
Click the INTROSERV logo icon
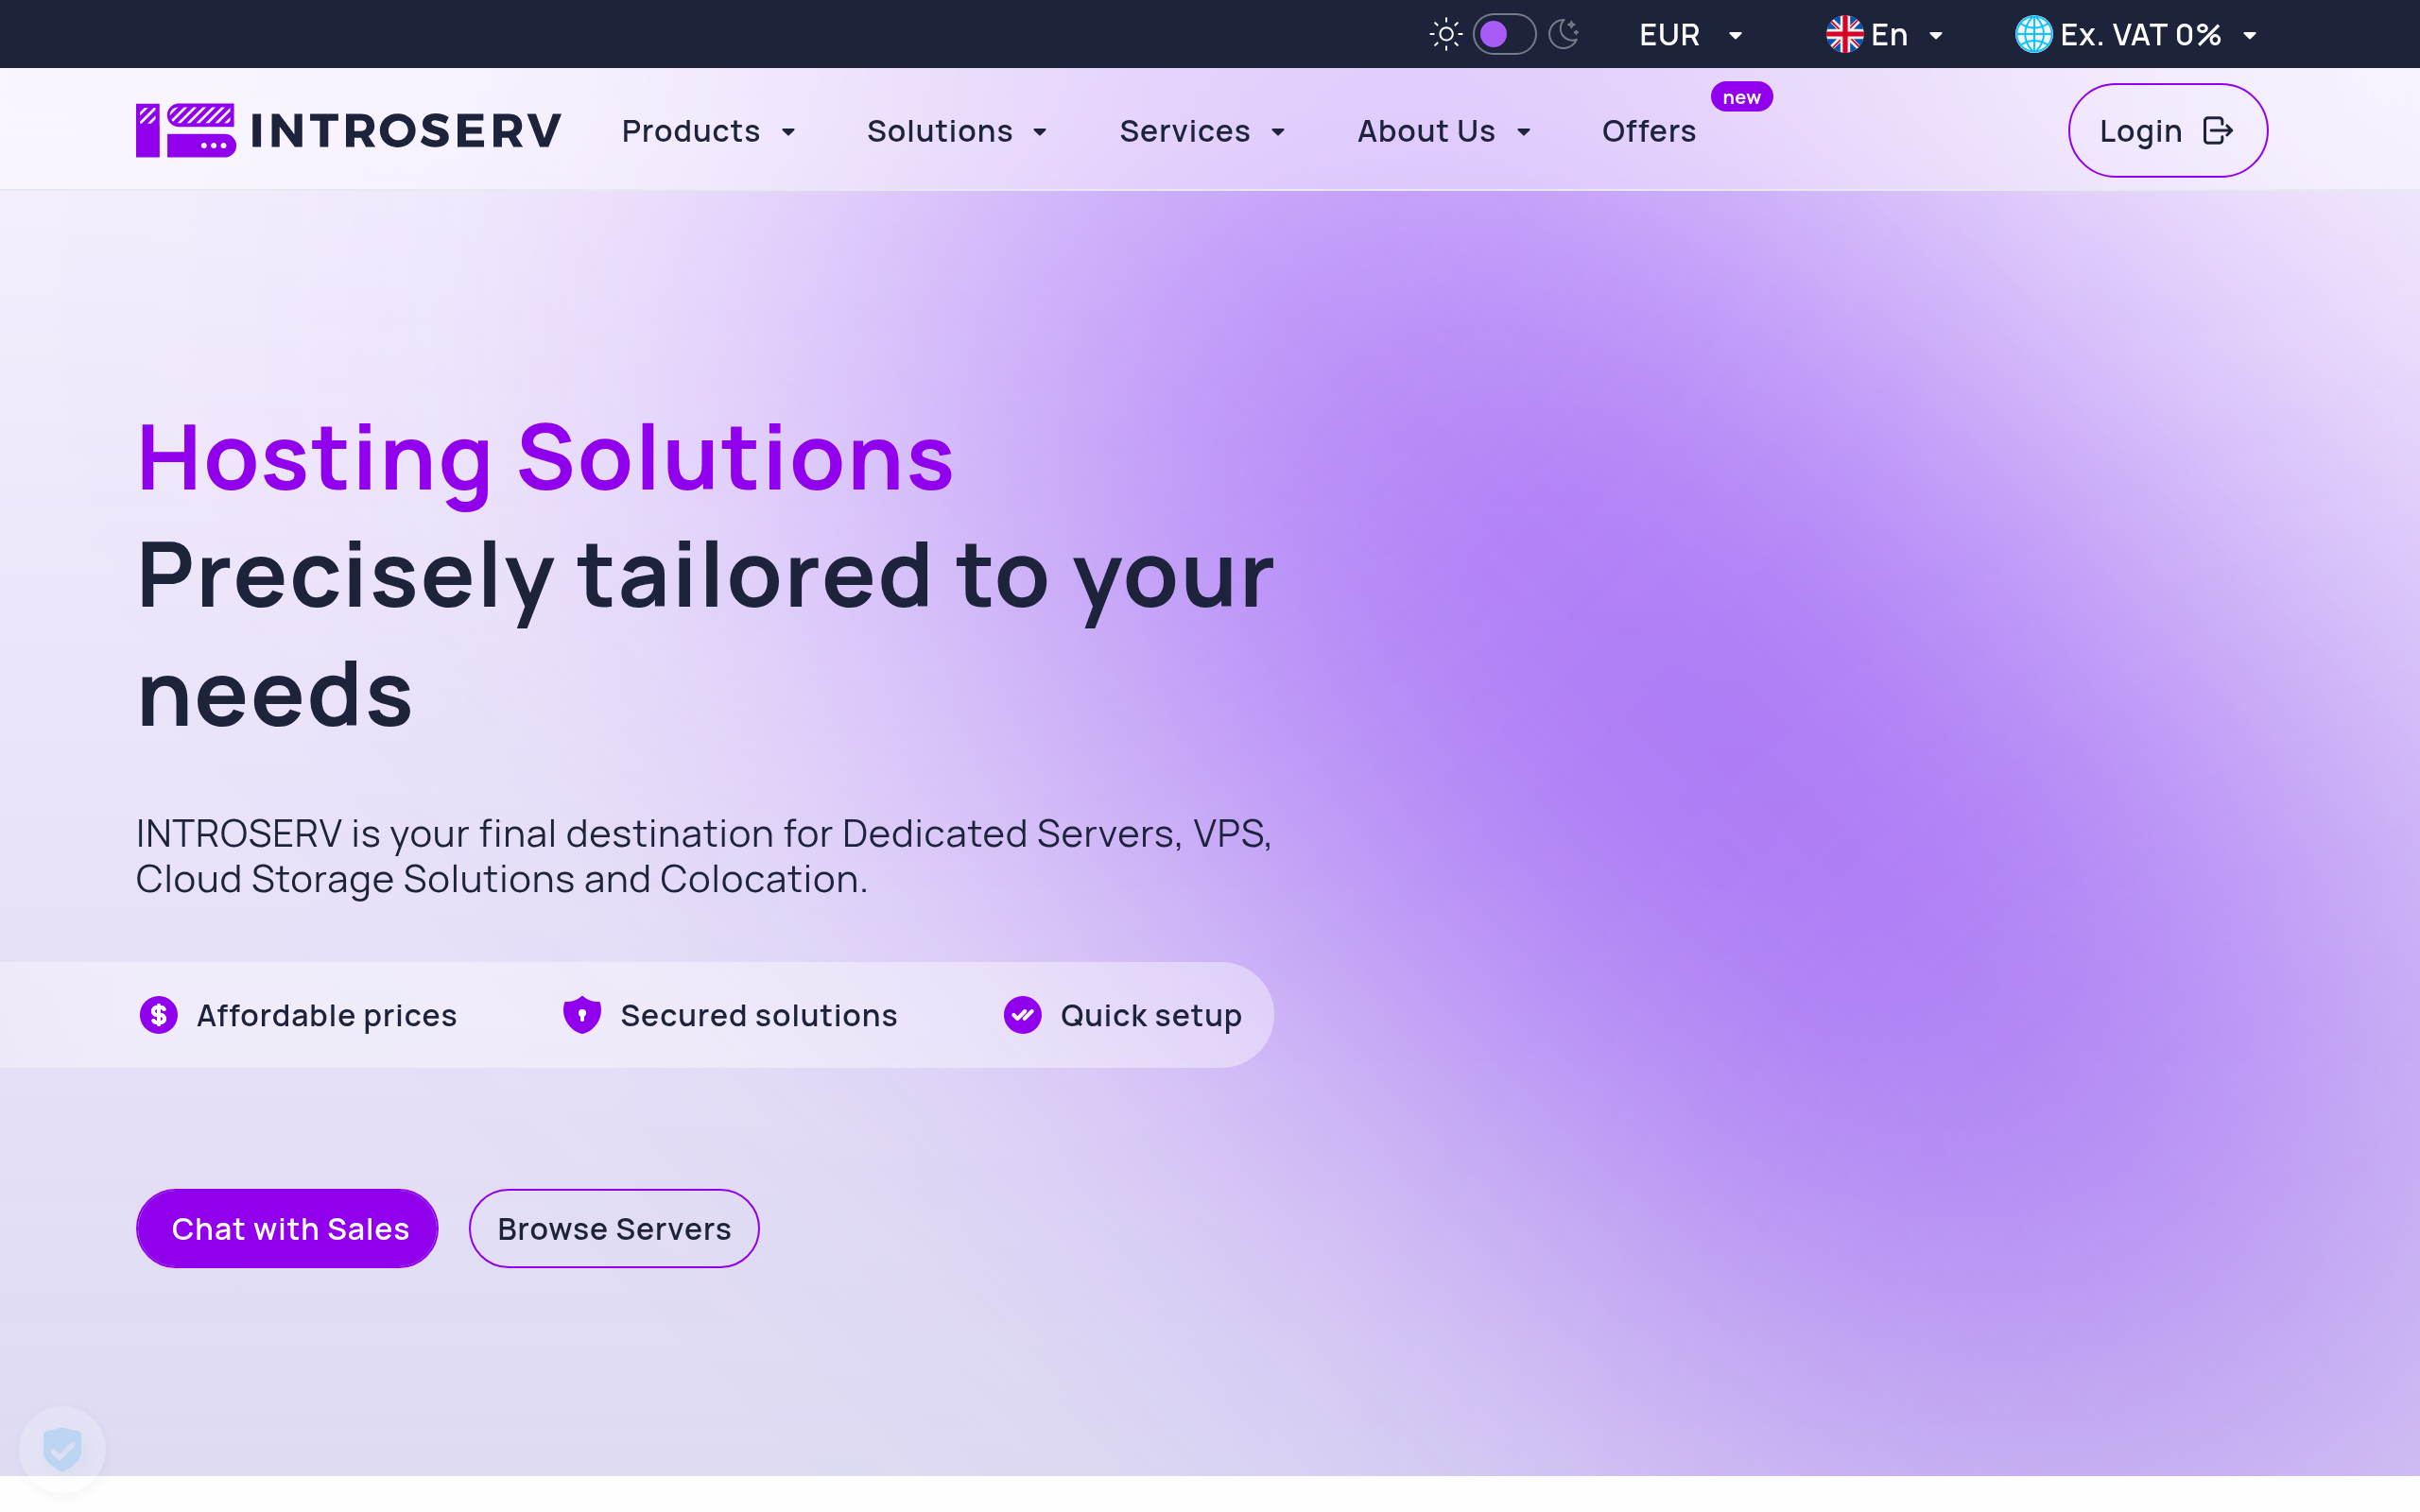click(186, 130)
